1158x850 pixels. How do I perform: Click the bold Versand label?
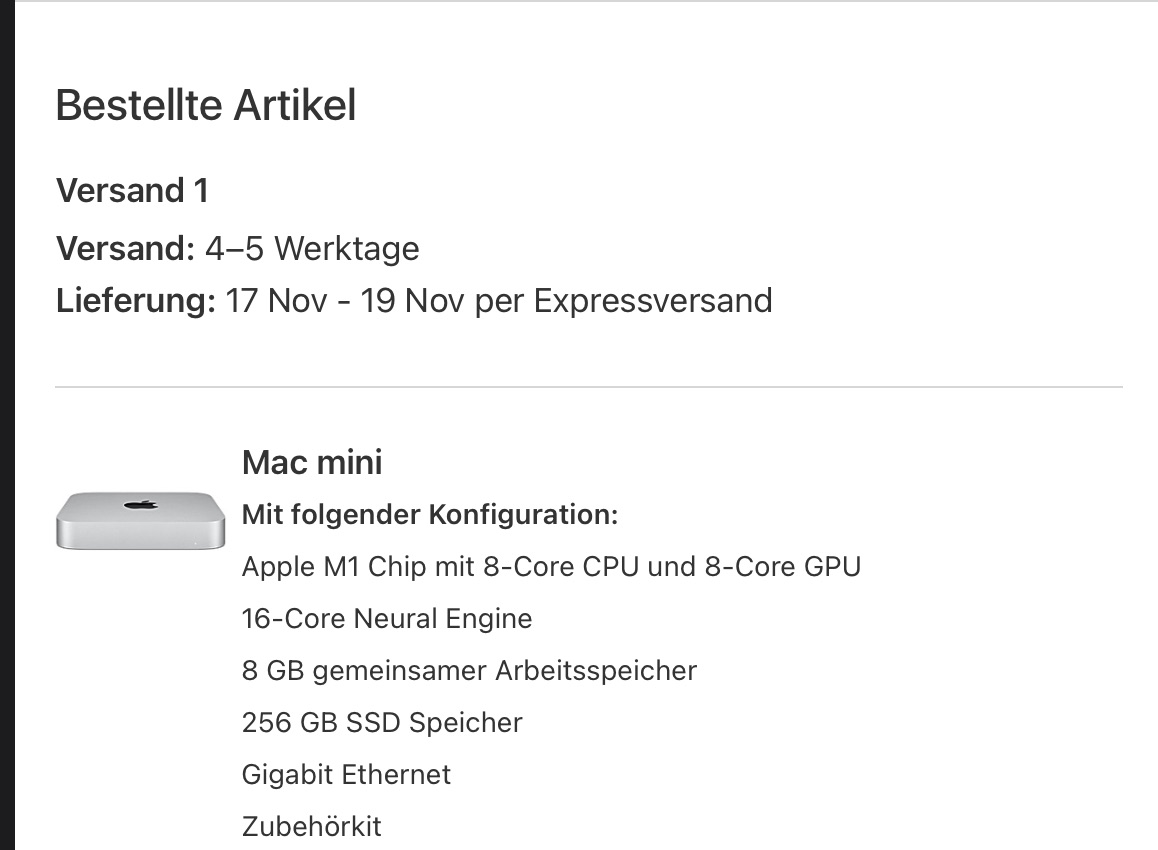[126, 249]
